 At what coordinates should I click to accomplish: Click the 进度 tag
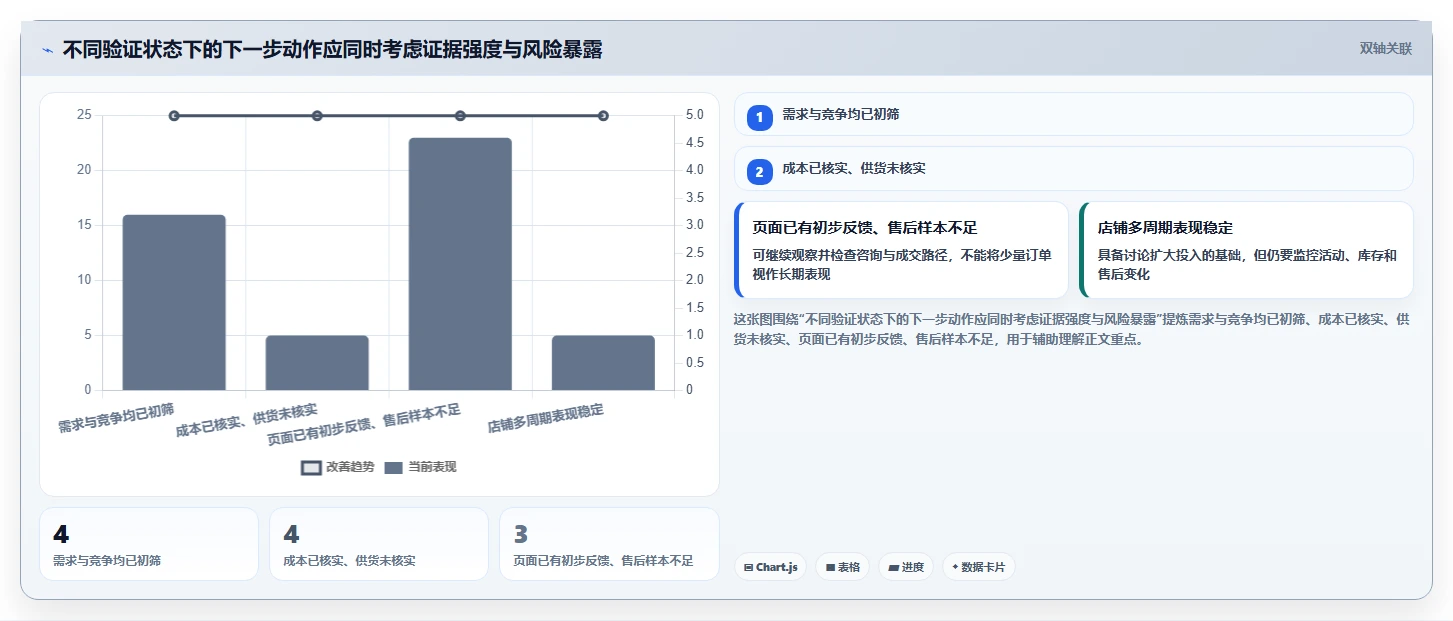point(906,567)
